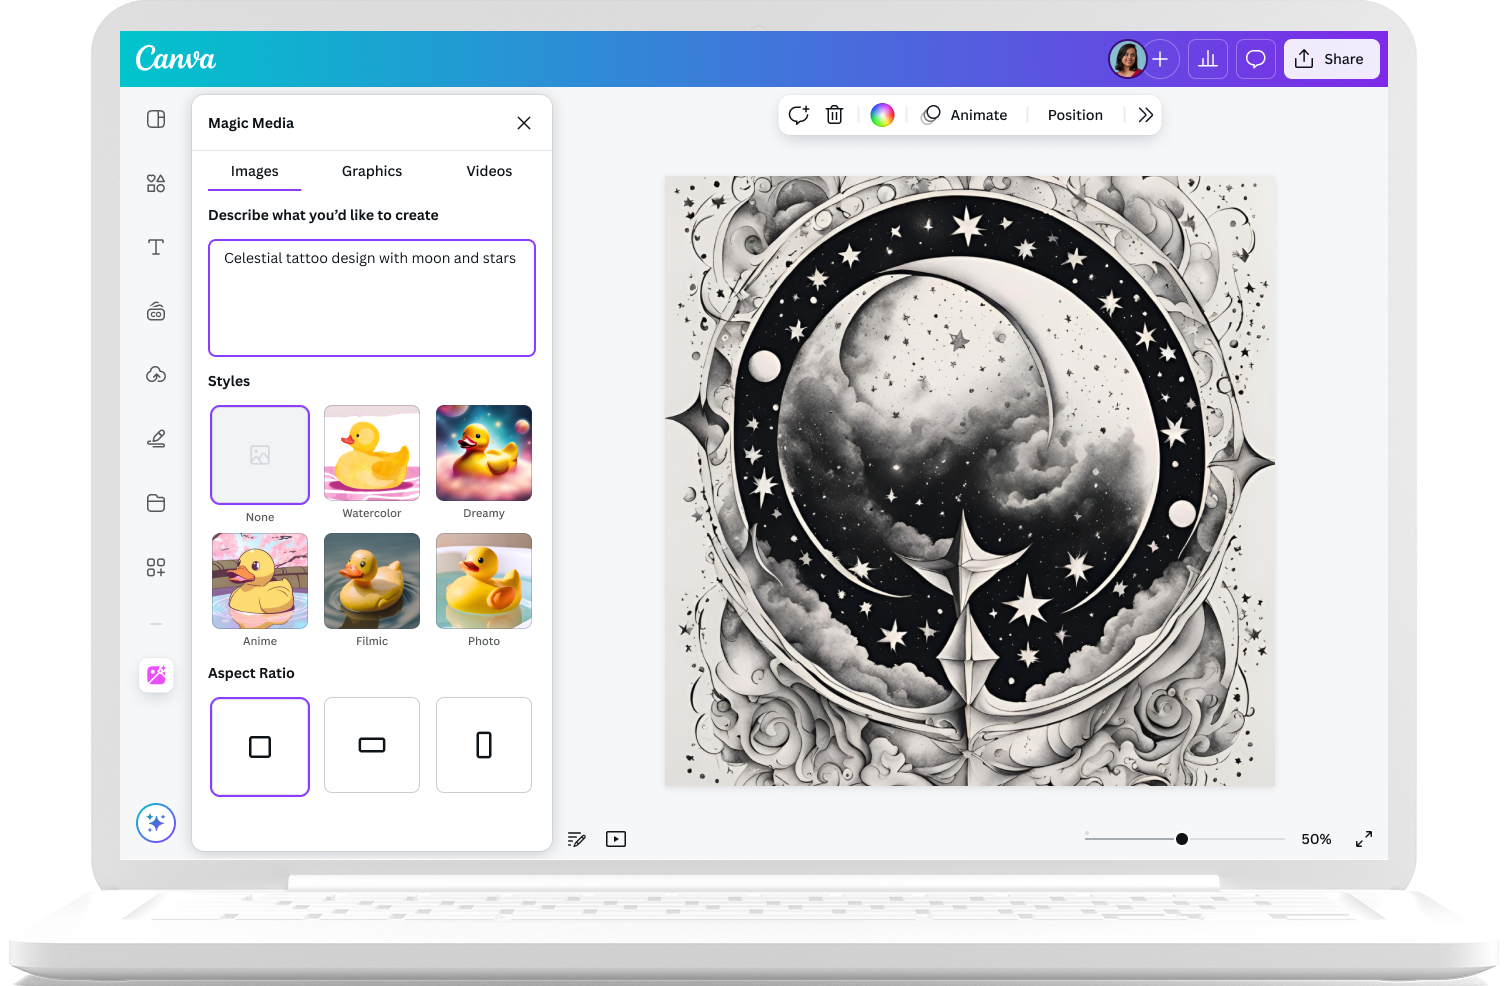Click the Magic Media wand icon in sidebar
The width and height of the screenshot is (1508, 986).
(x=156, y=675)
